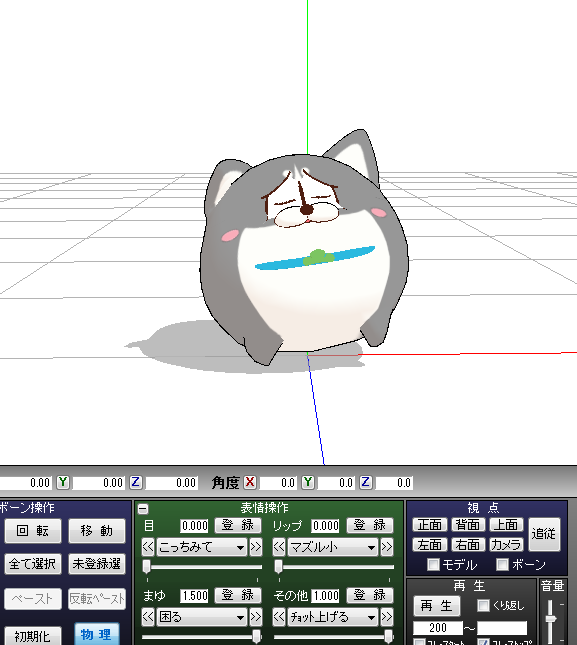Enable the モデル view checkbox
The height and width of the screenshot is (645, 577).
[x=433, y=564]
